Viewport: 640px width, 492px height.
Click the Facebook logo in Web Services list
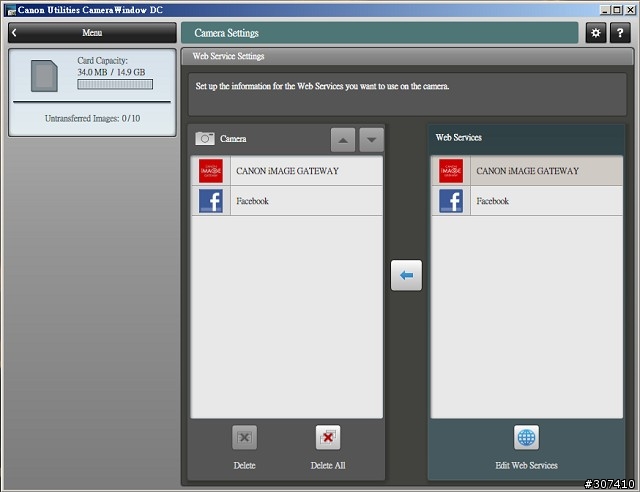pos(451,201)
